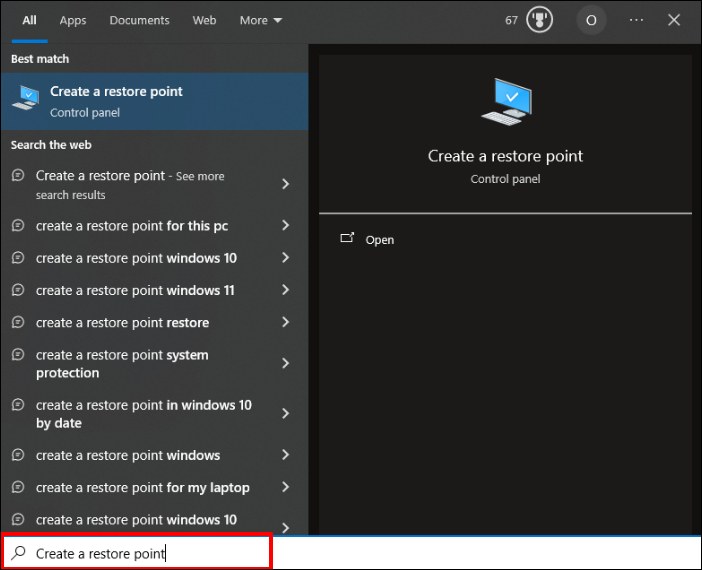The image size is (702, 570).
Task: Choose 'create a restore point restore' suggestion
Action: pyautogui.click(x=122, y=322)
